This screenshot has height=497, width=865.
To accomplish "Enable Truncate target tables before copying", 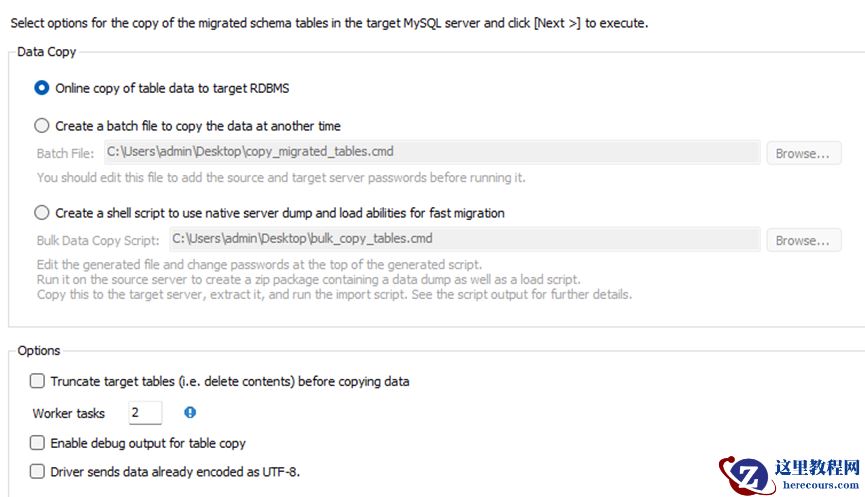I will click(x=38, y=381).
